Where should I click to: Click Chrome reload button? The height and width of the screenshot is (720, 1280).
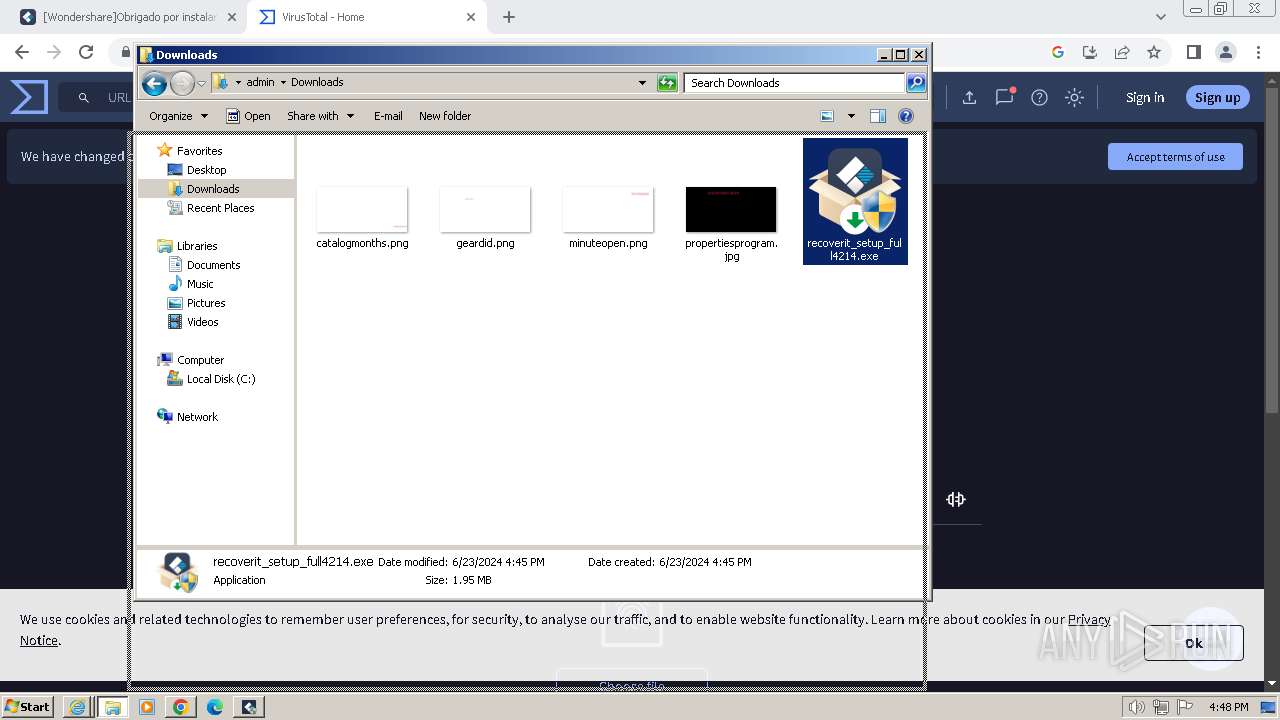[86, 52]
